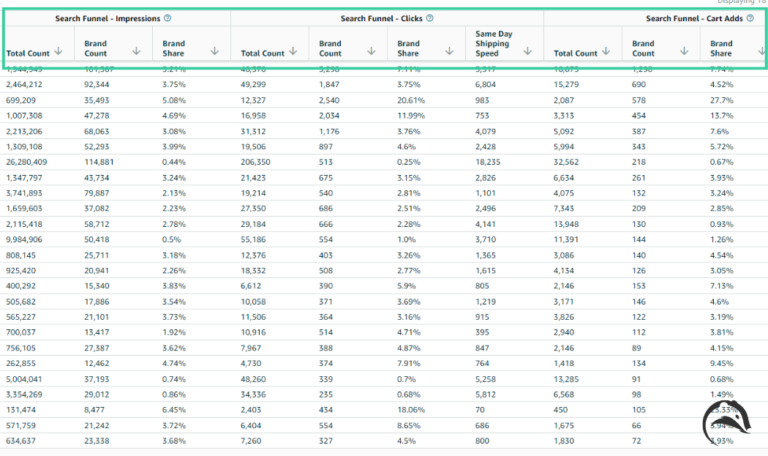Select the 11.99% brand share value
The image size is (768, 456).
(411, 116)
